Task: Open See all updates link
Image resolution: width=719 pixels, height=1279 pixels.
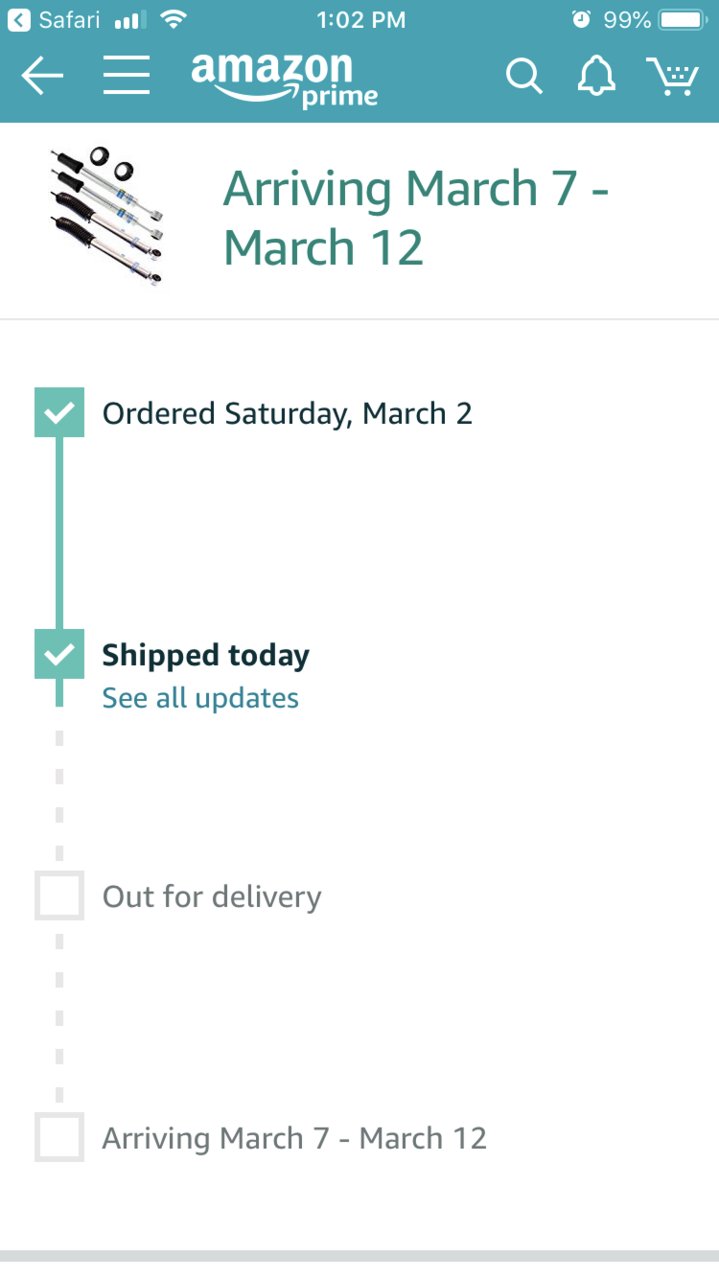Action: pos(200,698)
